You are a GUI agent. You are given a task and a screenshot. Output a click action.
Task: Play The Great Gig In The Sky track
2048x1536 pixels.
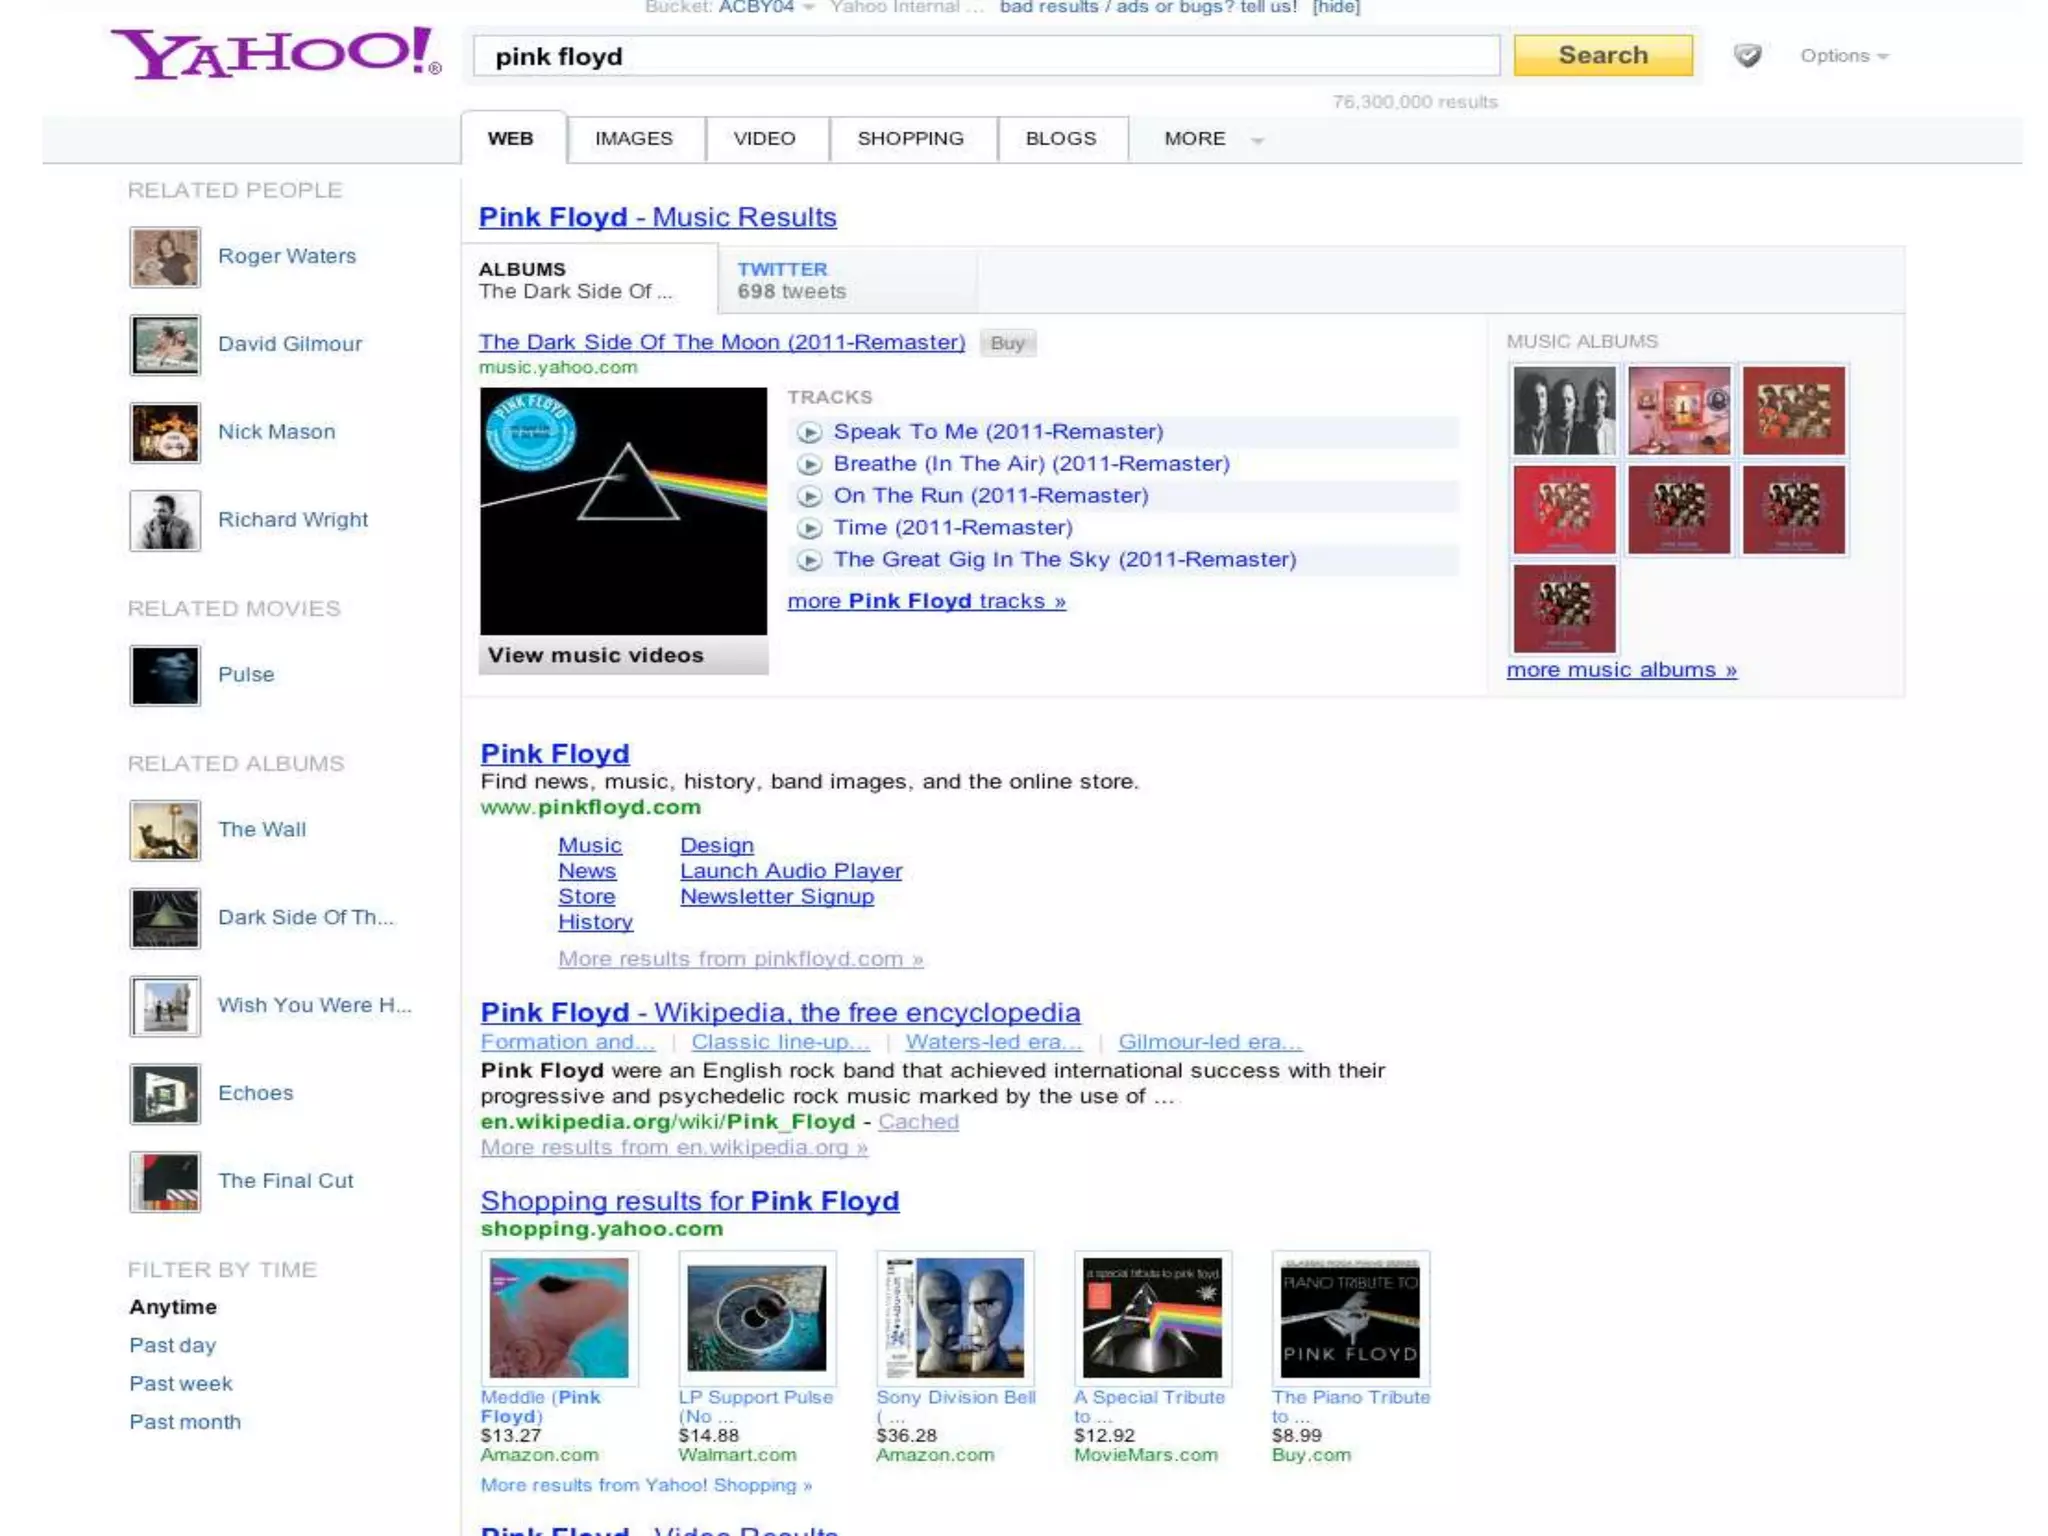point(809,560)
